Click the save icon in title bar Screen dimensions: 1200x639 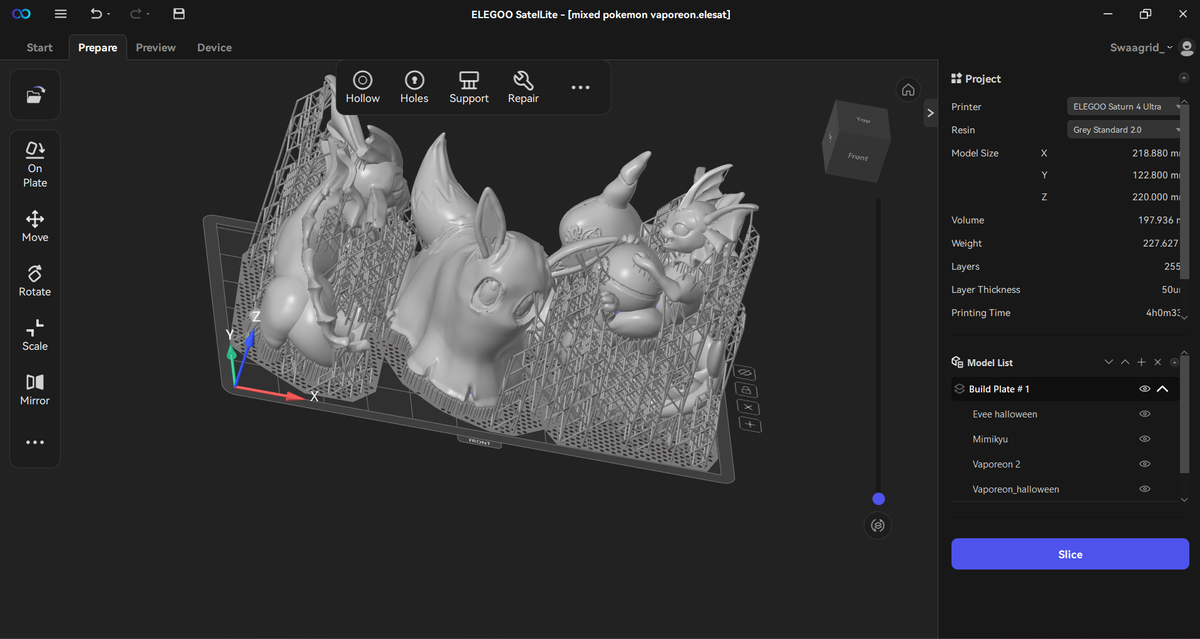coord(178,14)
